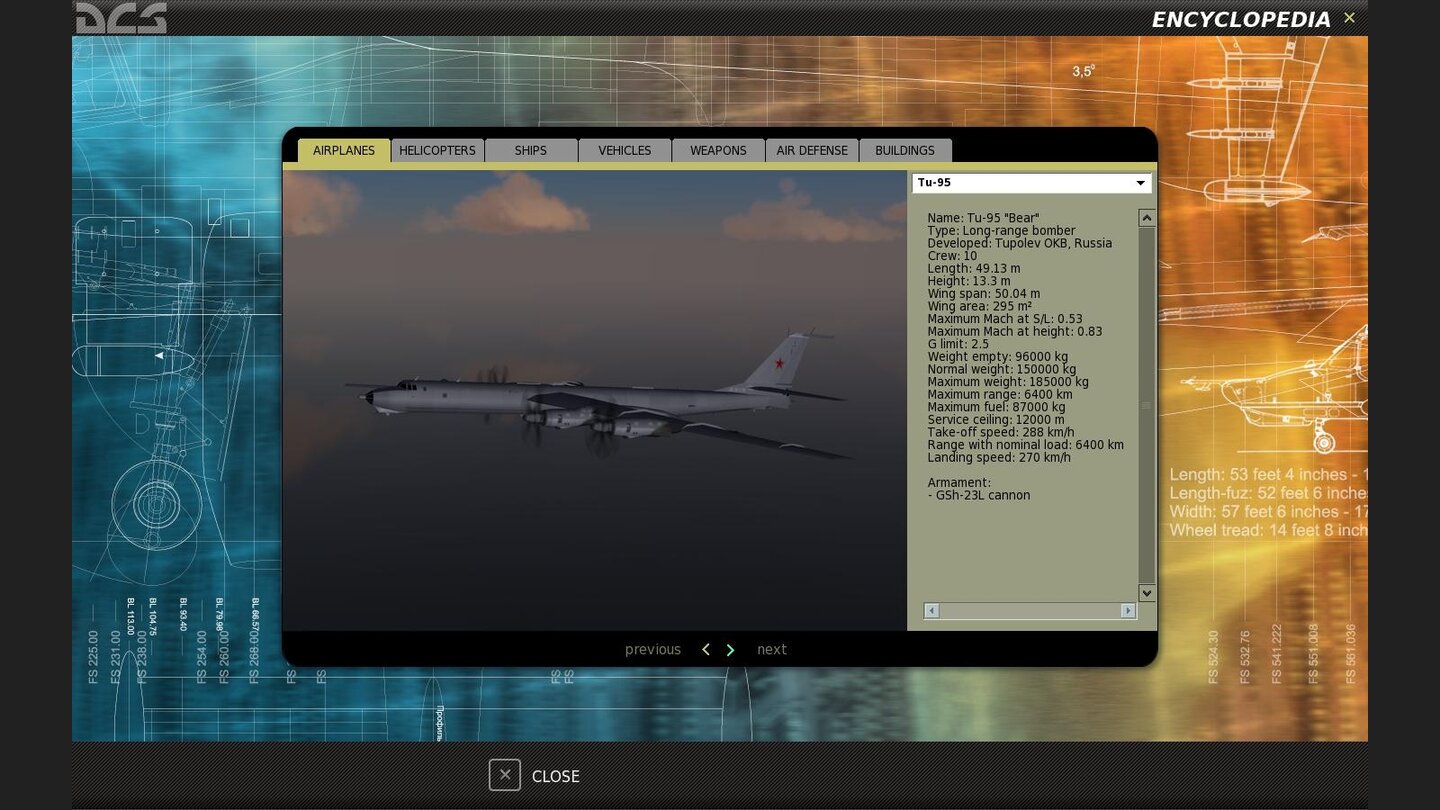Click the 'Name: Tu-95 "Bear"' line
The image size is (1440, 810).
983,218
